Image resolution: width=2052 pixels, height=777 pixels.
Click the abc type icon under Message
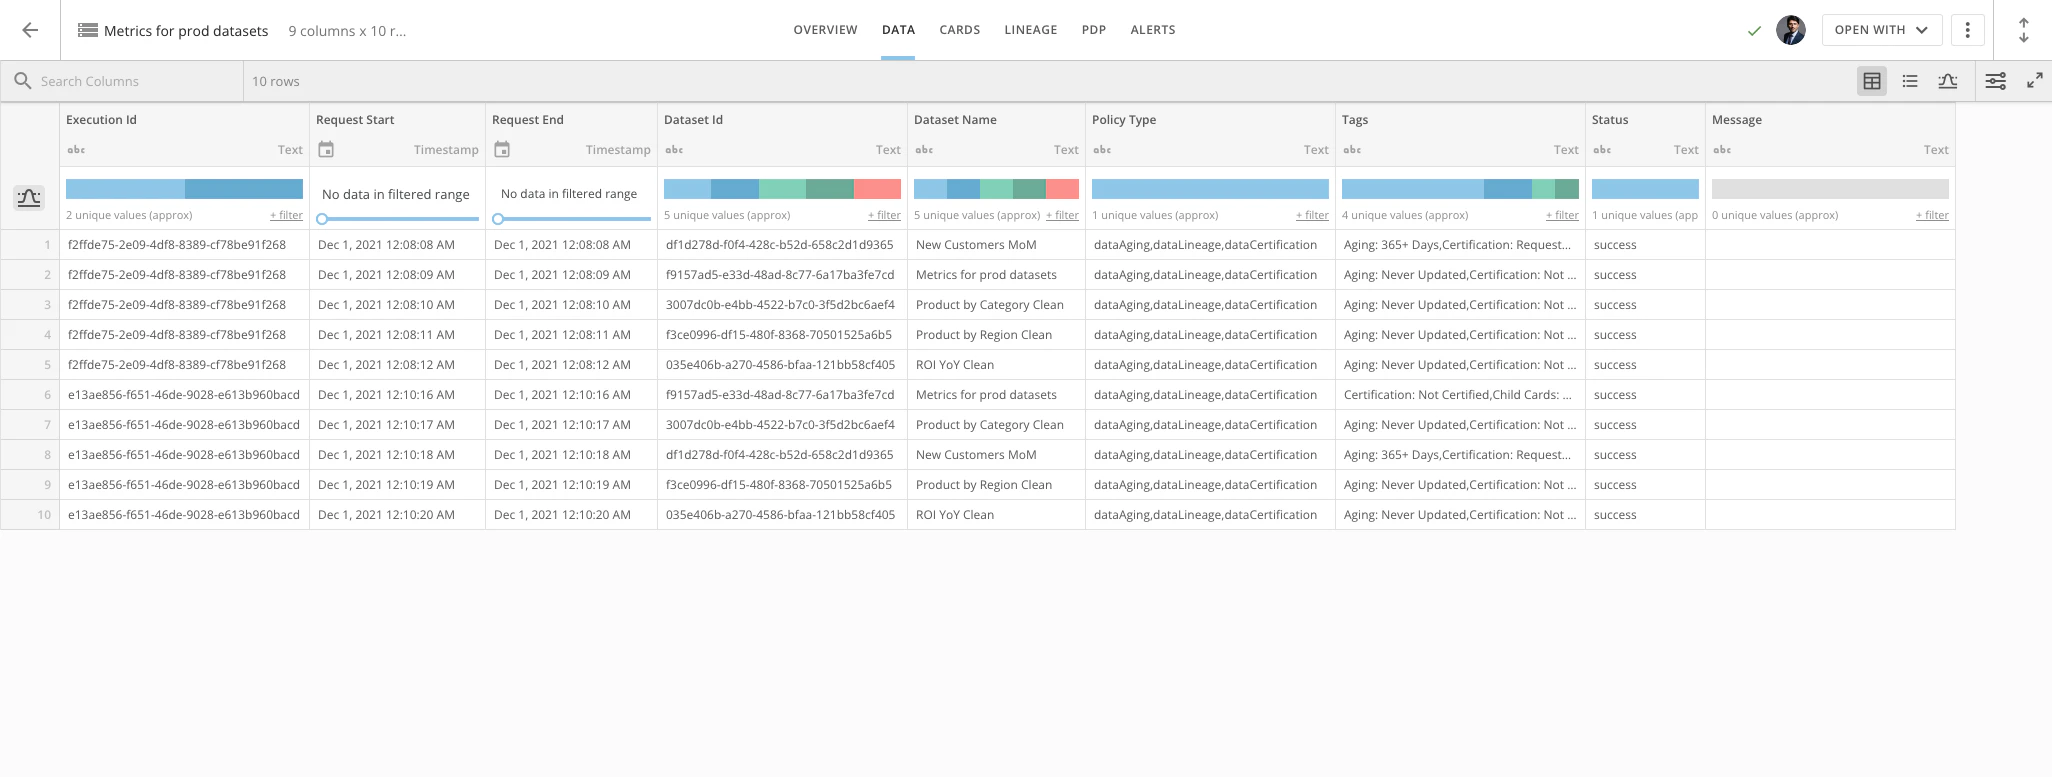click(x=1722, y=150)
